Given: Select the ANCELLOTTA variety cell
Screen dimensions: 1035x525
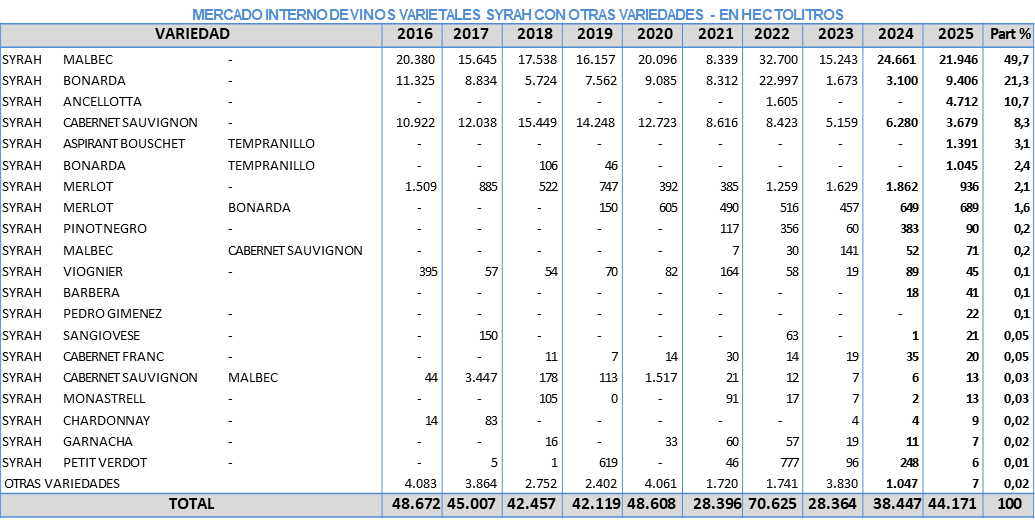Looking at the screenshot, I should click(102, 102).
